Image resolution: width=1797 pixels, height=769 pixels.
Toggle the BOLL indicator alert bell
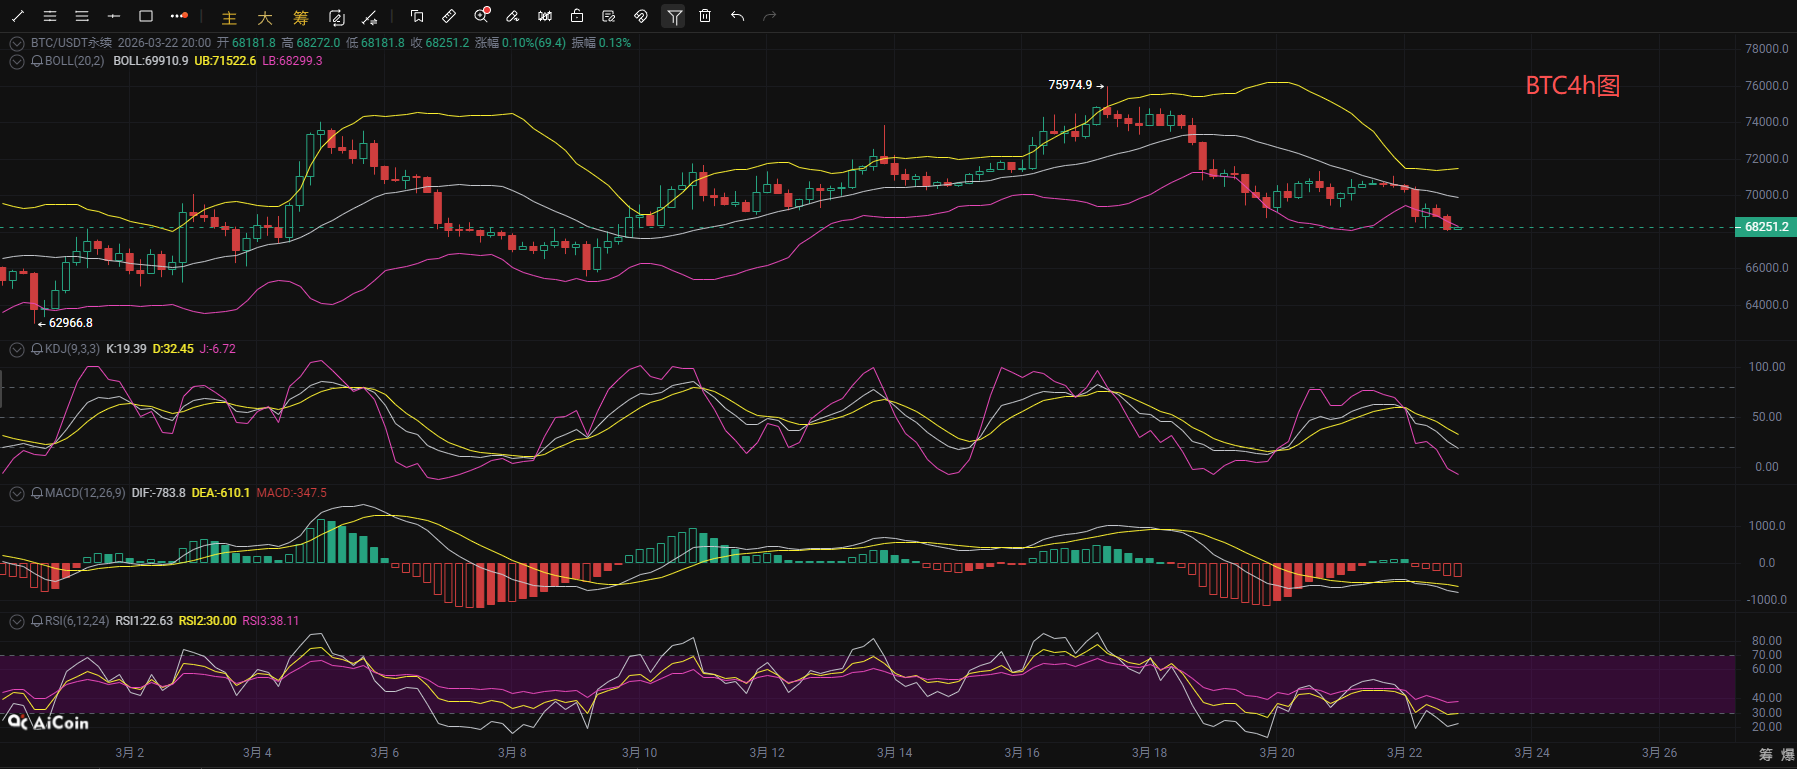tap(37, 61)
